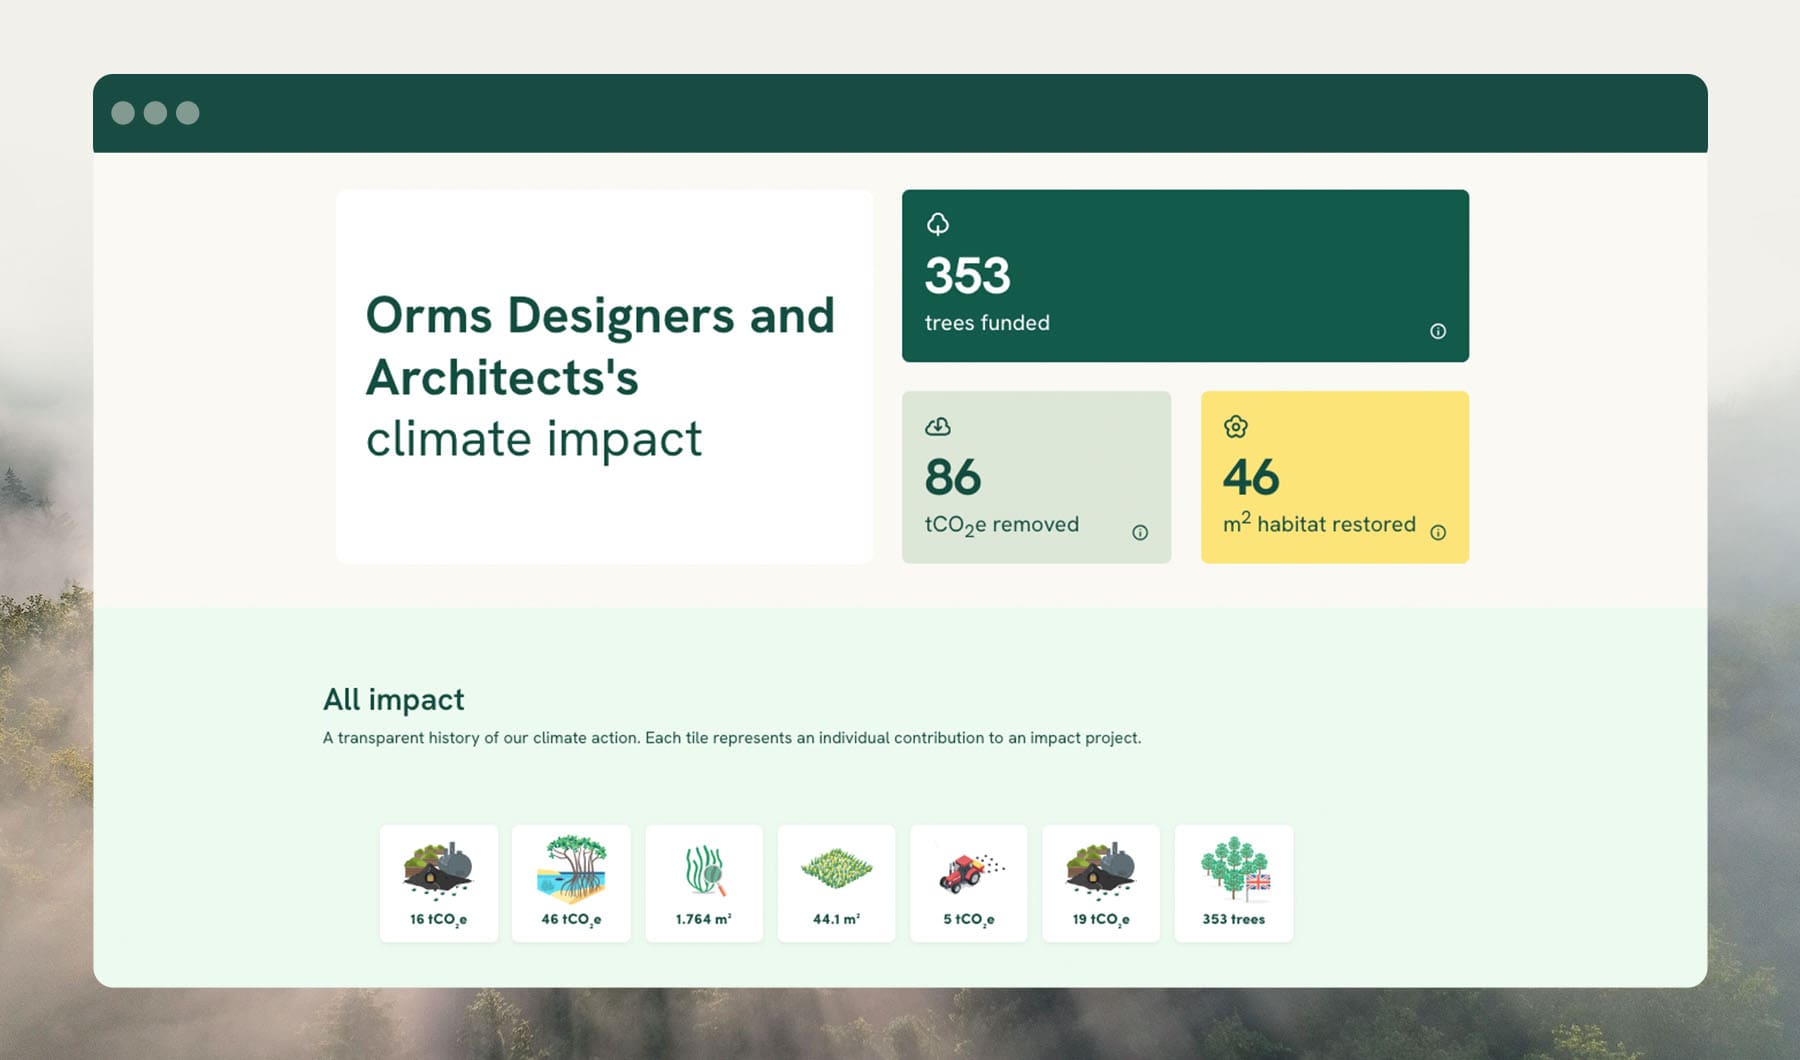Click the All impact heading
This screenshot has height=1060, width=1800.
click(x=394, y=699)
